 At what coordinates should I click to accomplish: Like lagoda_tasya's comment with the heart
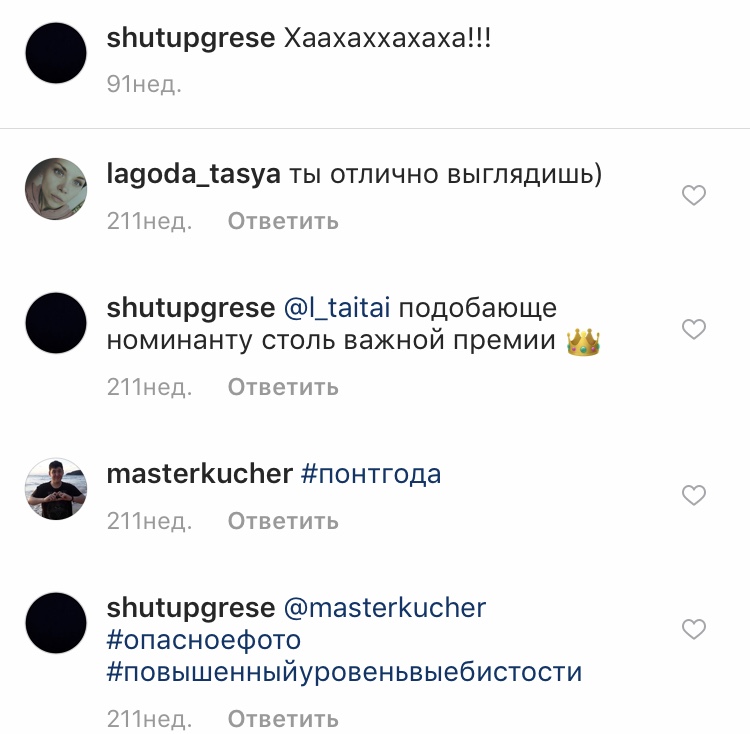coord(694,196)
